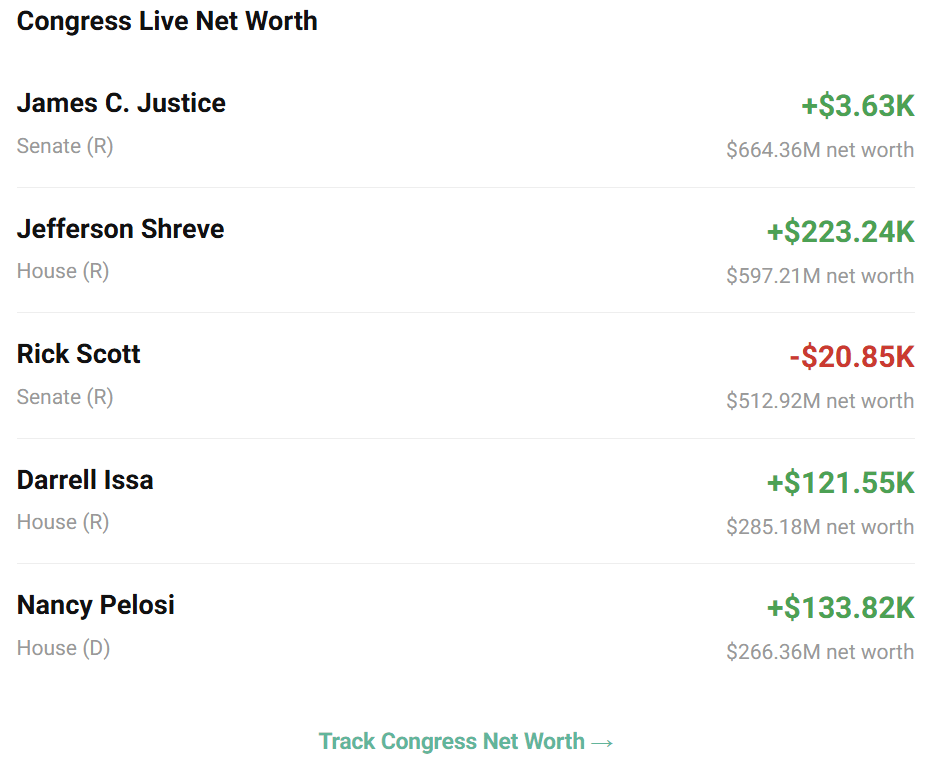
Task: Click the arrow after Track Congress Net Worth
Action: [x=602, y=743]
